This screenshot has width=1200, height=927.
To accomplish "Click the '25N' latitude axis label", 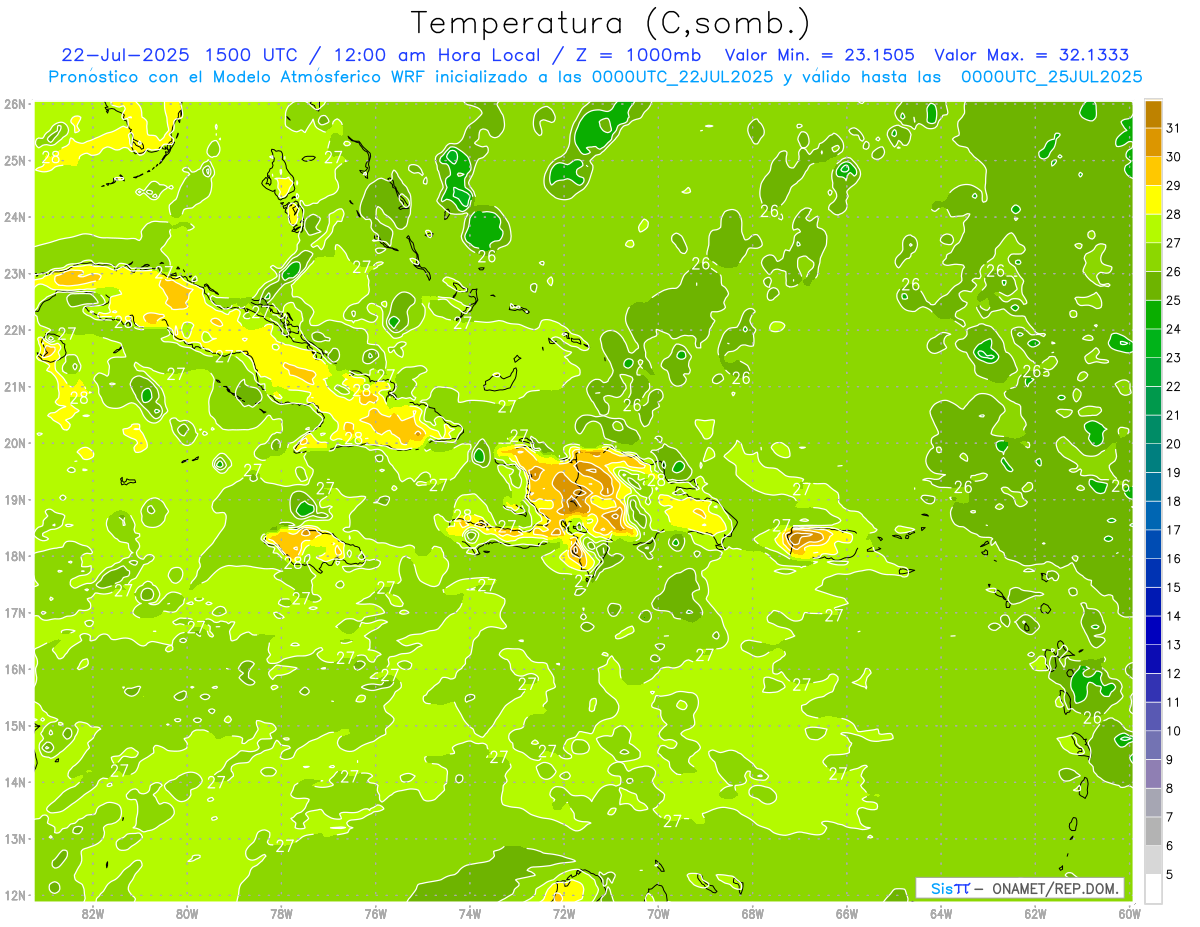I will pyautogui.click(x=15, y=160).
